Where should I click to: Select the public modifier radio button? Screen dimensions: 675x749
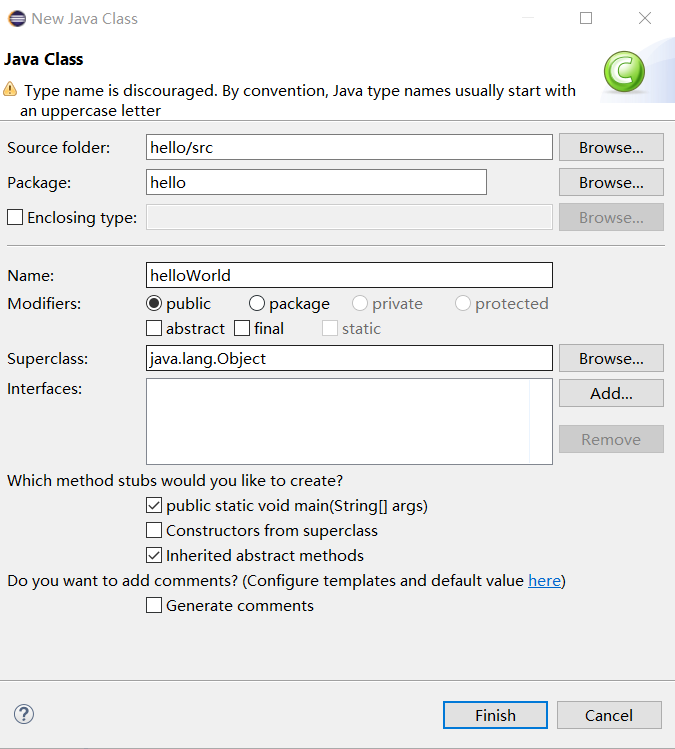pos(154,303)
